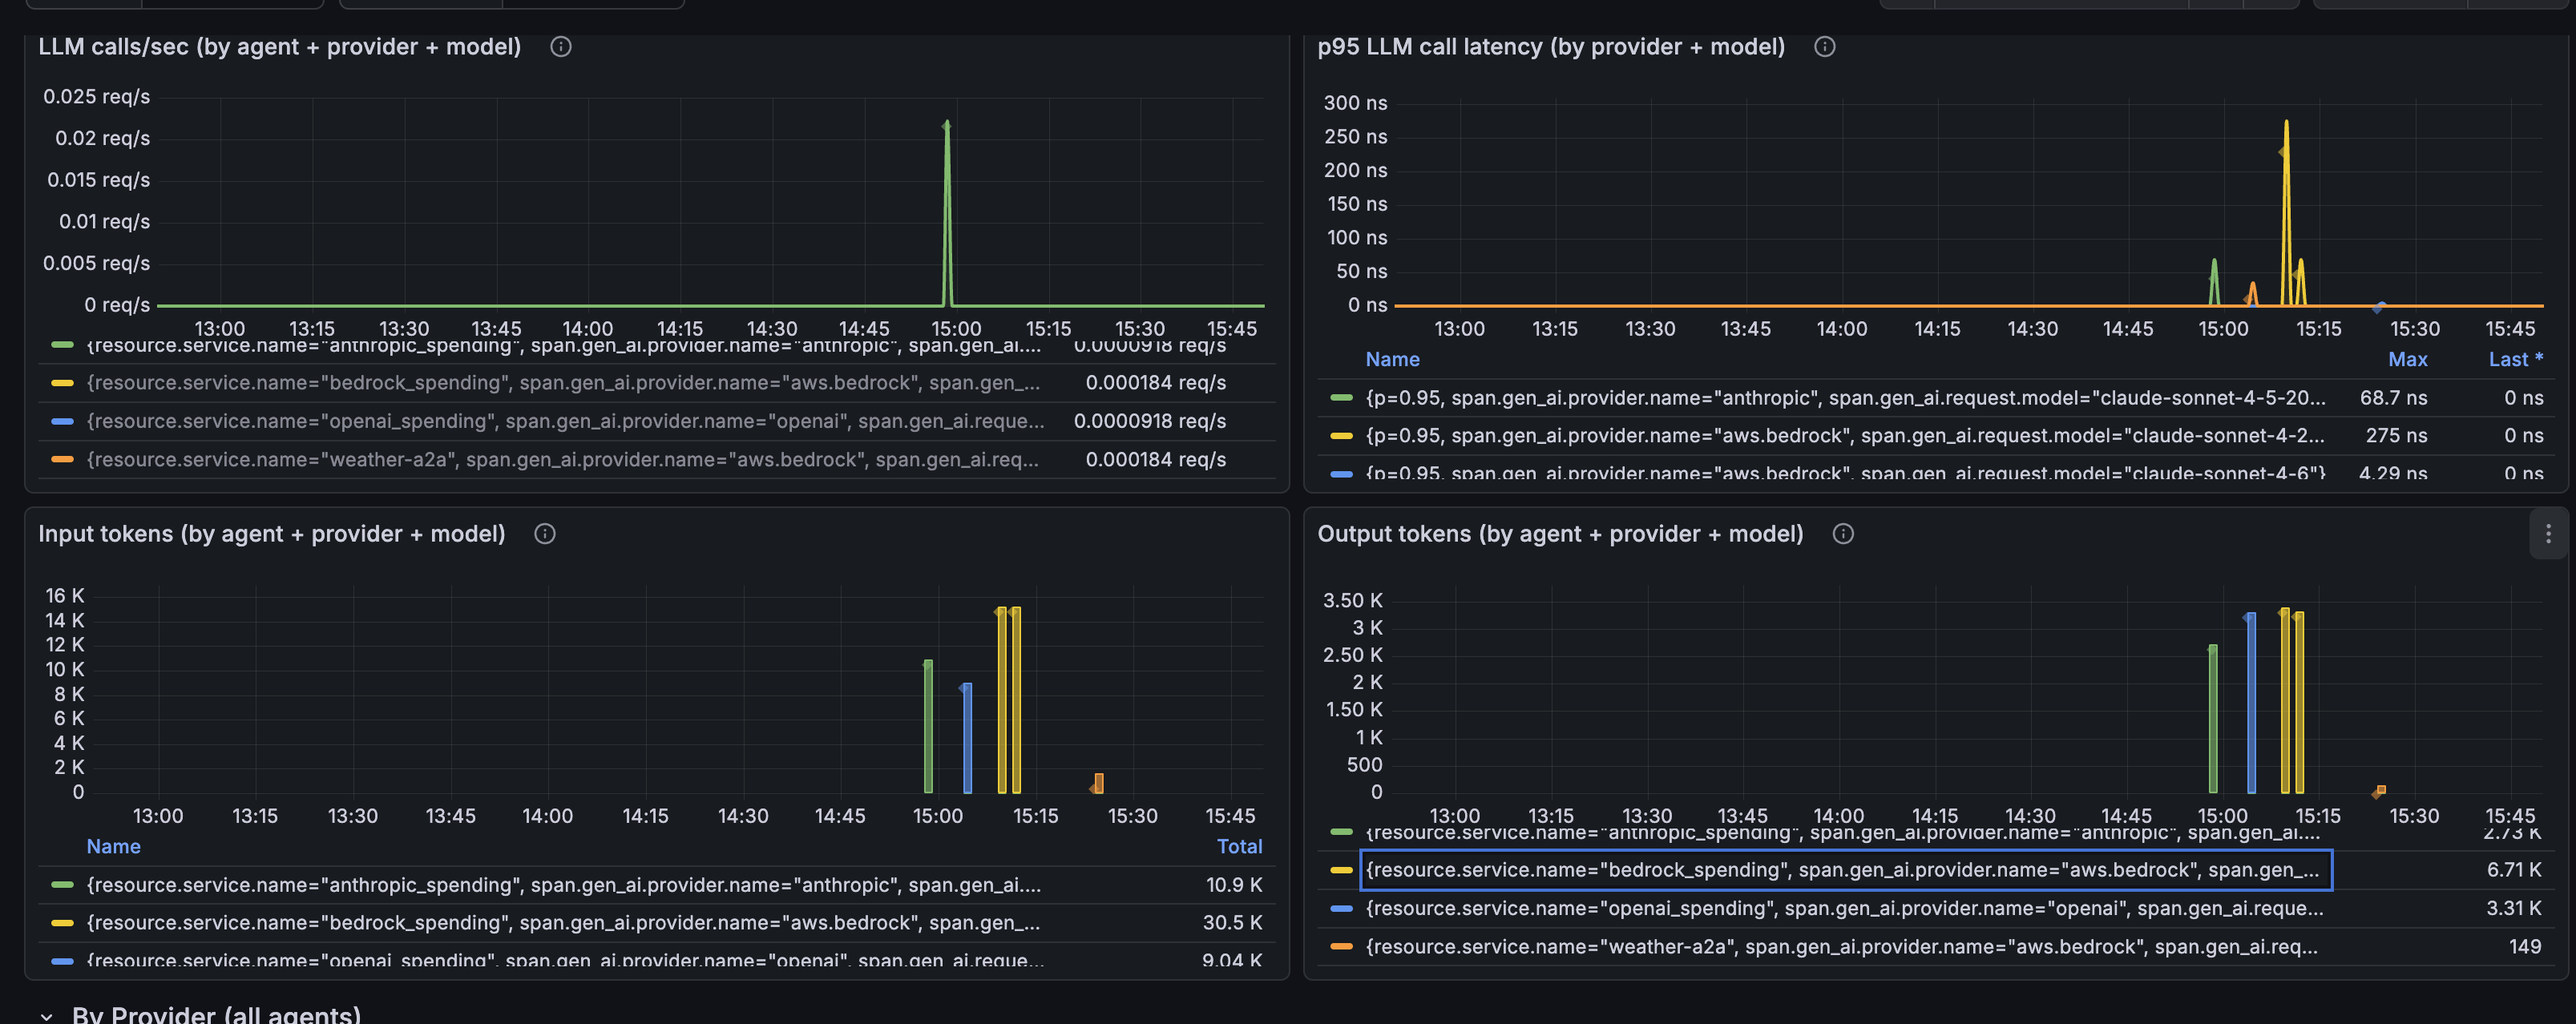This screenshot has width=2576, height=1024.
Task: Toggle aws.bedrock claude-sonnet-4-2 series in latency legend
Action: (x=1845, y=436)
